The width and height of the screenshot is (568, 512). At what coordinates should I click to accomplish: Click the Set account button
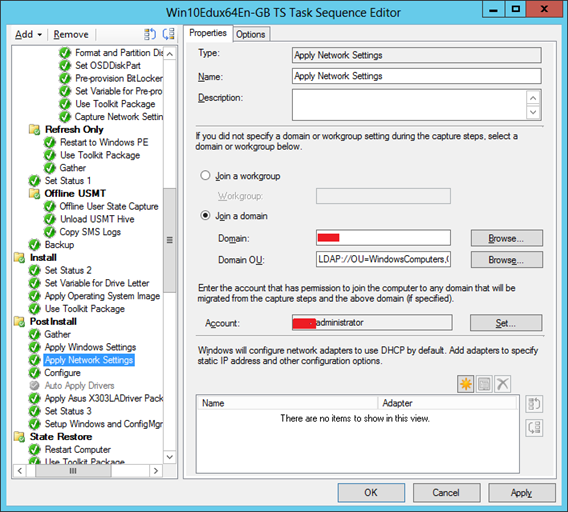pyautogui.click(x=506, y=323)
